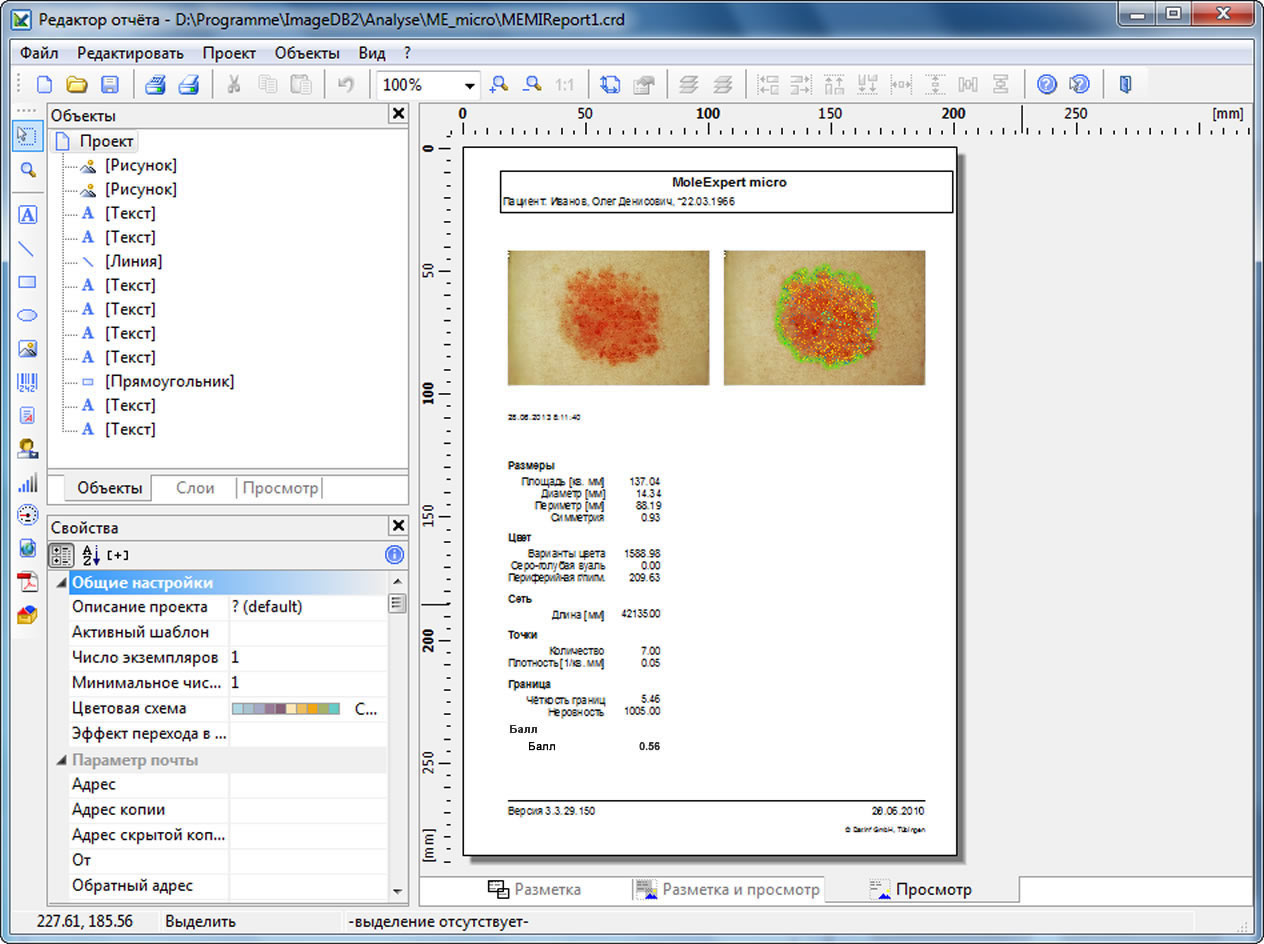
Task: Click the blue info icon in Свойства panel
Action: pyautogui.click(x=395, y=555)
